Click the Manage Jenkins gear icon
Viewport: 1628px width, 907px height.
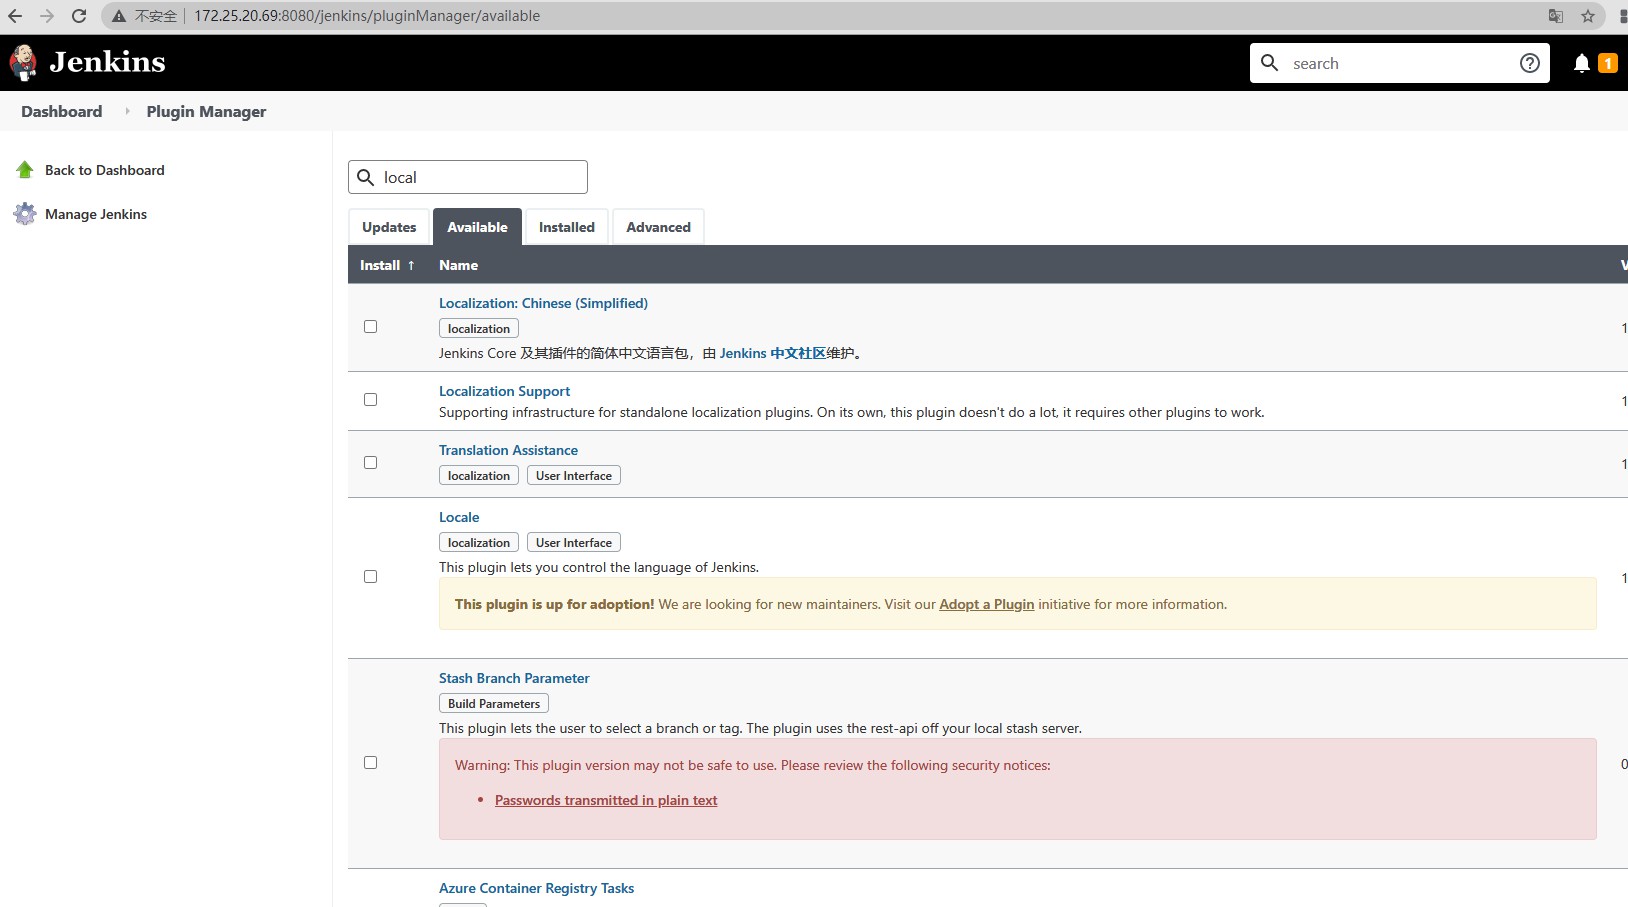(25, 214)
